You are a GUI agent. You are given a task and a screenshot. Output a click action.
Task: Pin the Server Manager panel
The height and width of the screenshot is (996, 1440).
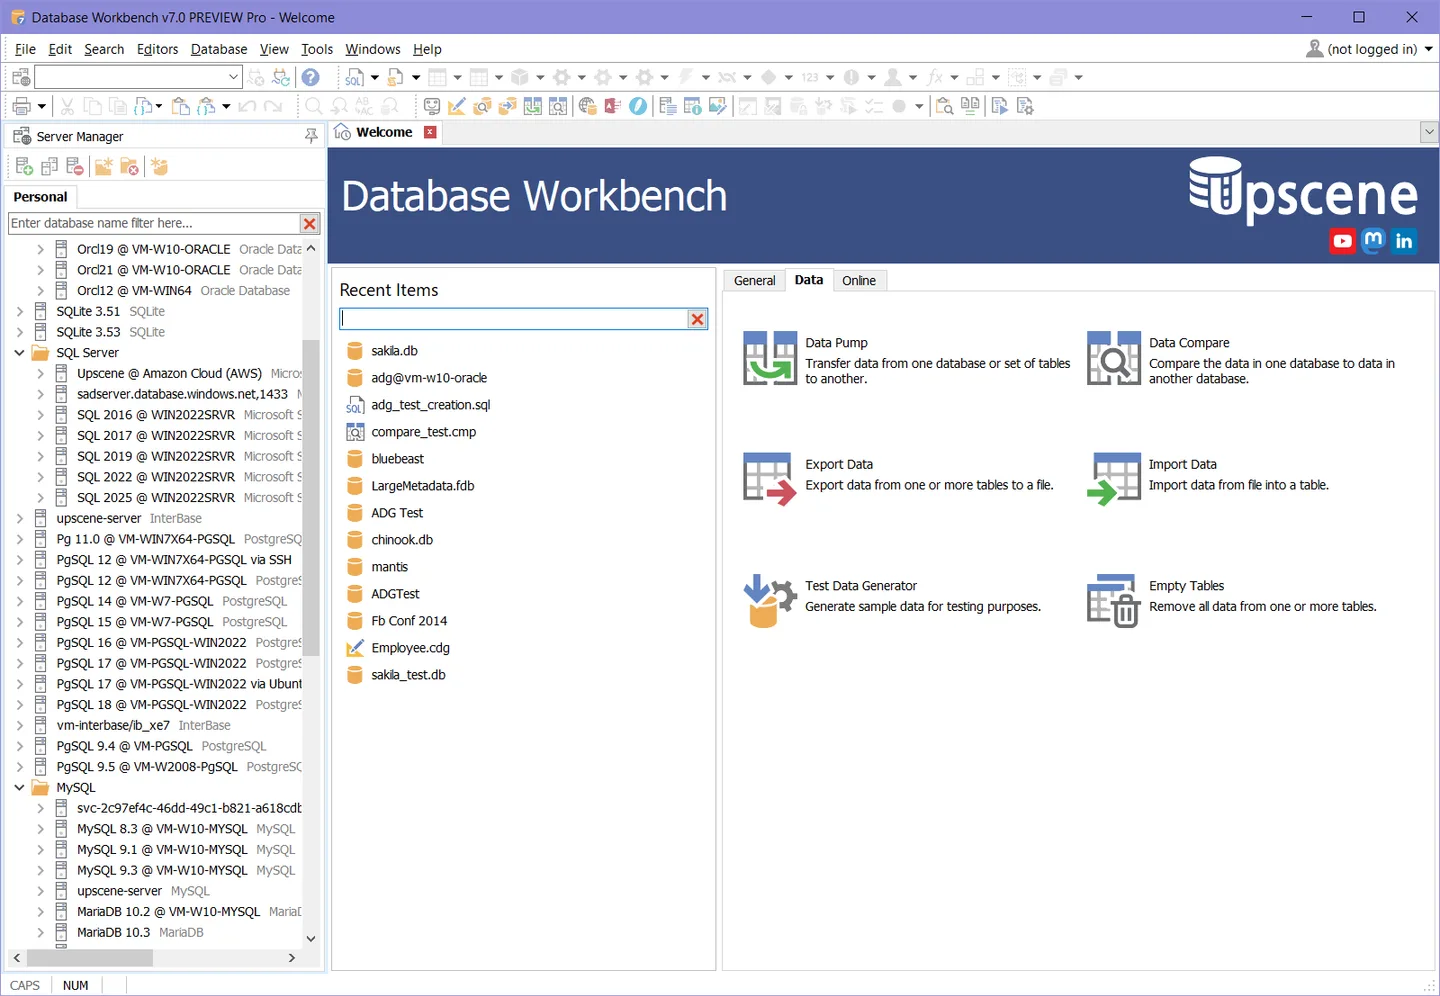[x=311, y=136]
